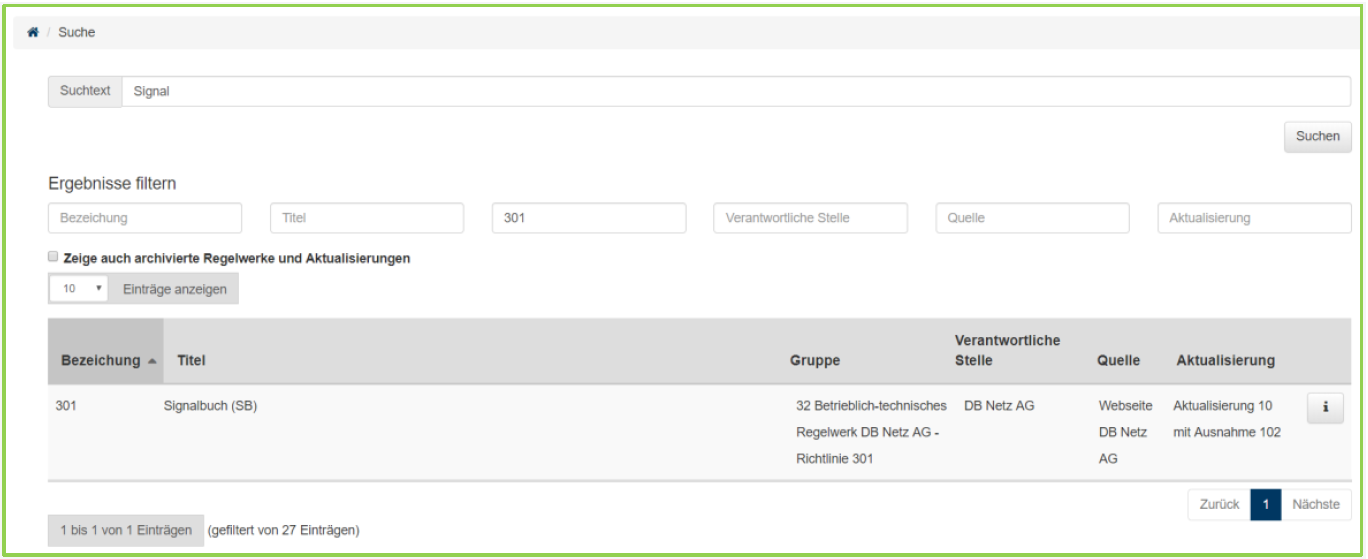
Task: Select page 1 in pagination
Action: click(x=1265, y=505)
